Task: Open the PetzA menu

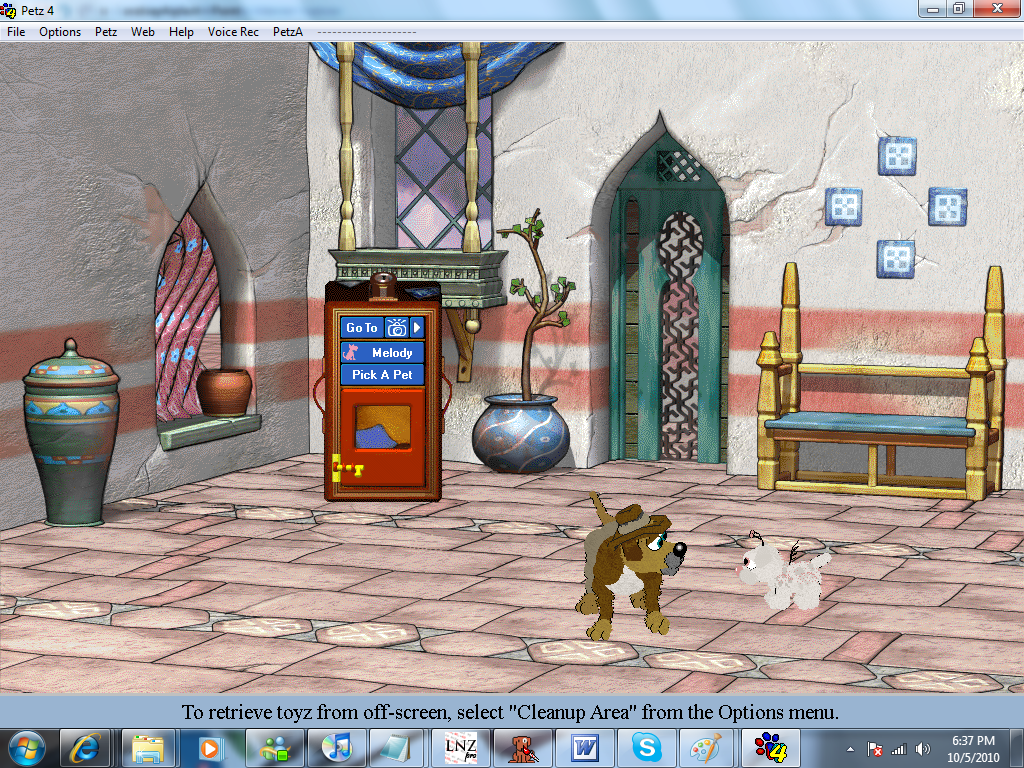Action: [288, 32]
